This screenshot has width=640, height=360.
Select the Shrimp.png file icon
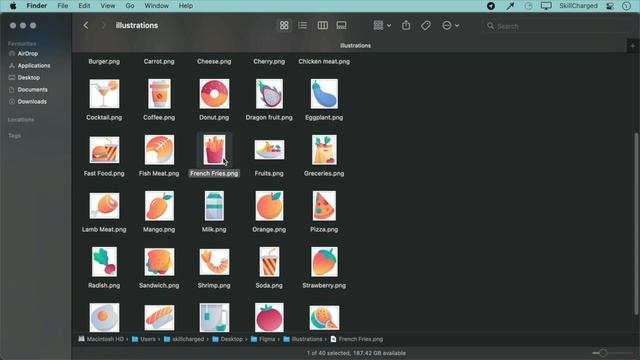[214, 262]
